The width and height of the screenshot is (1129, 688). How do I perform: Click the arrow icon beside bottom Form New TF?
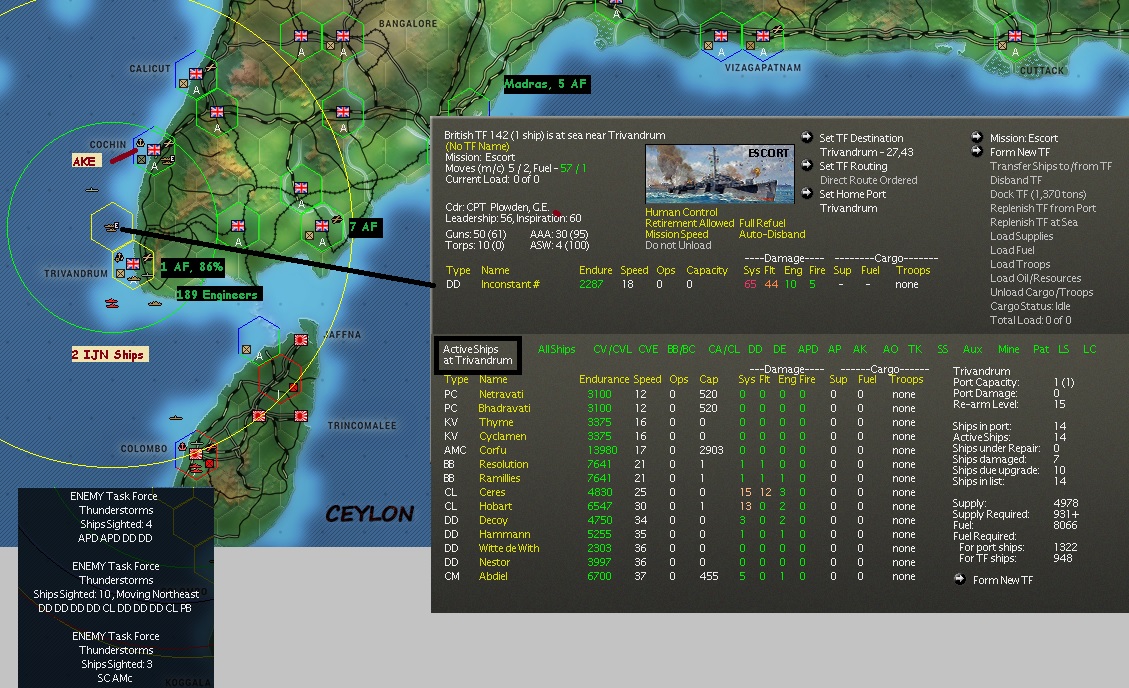pyautogui.click(x=960, y=579)
